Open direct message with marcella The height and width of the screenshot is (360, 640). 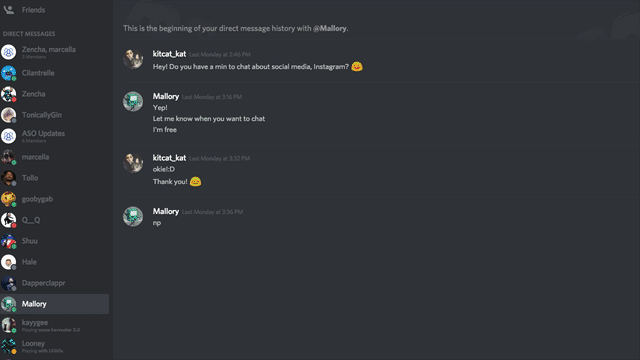[55, 157]
